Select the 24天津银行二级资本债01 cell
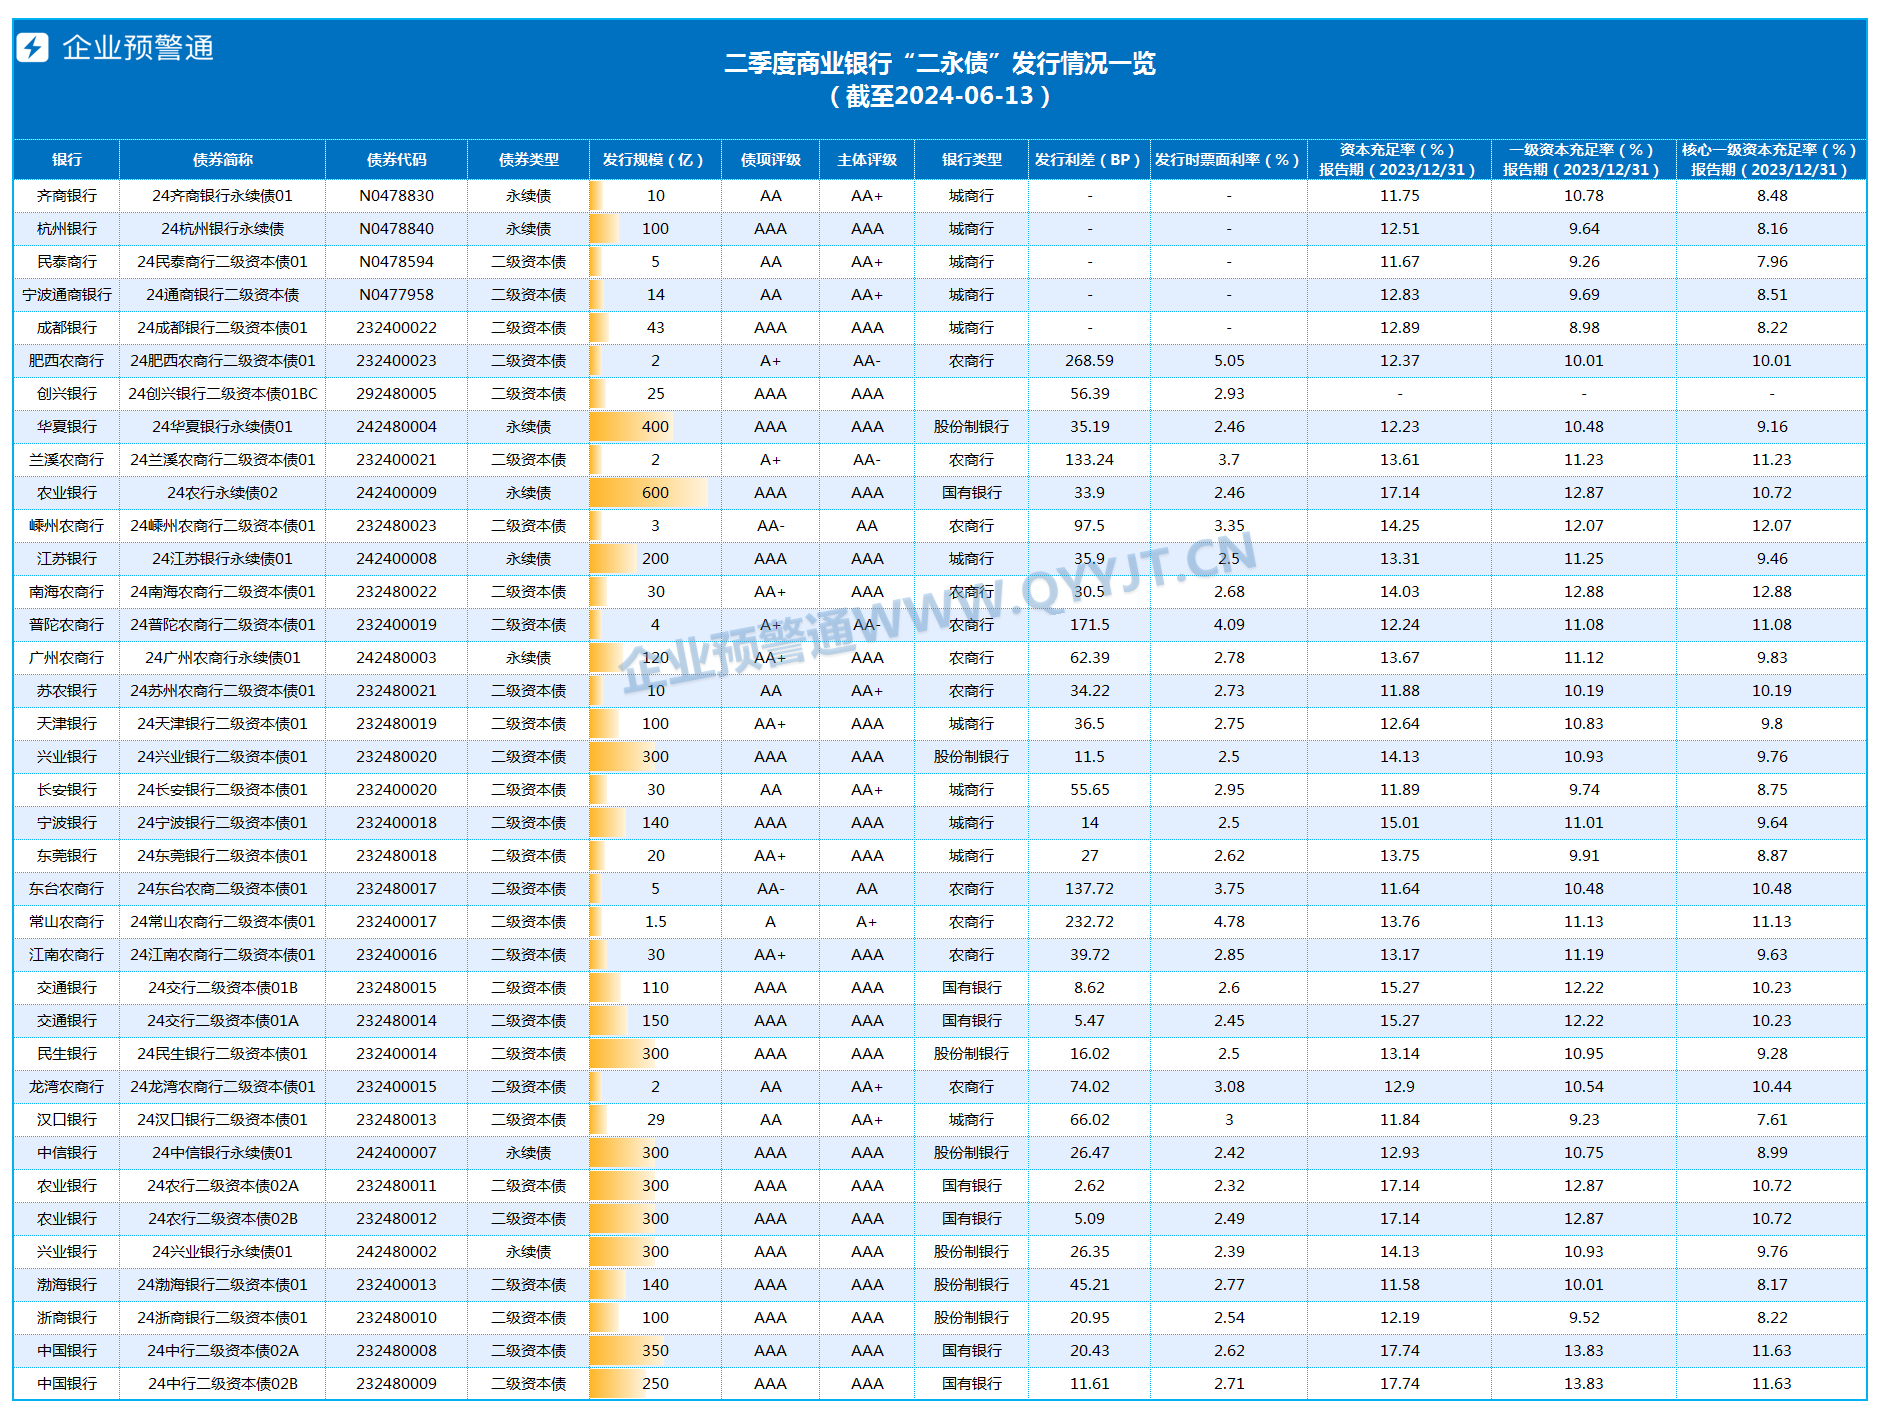This screenshot has height=1419, width=1881. click(x=223, y=724)
